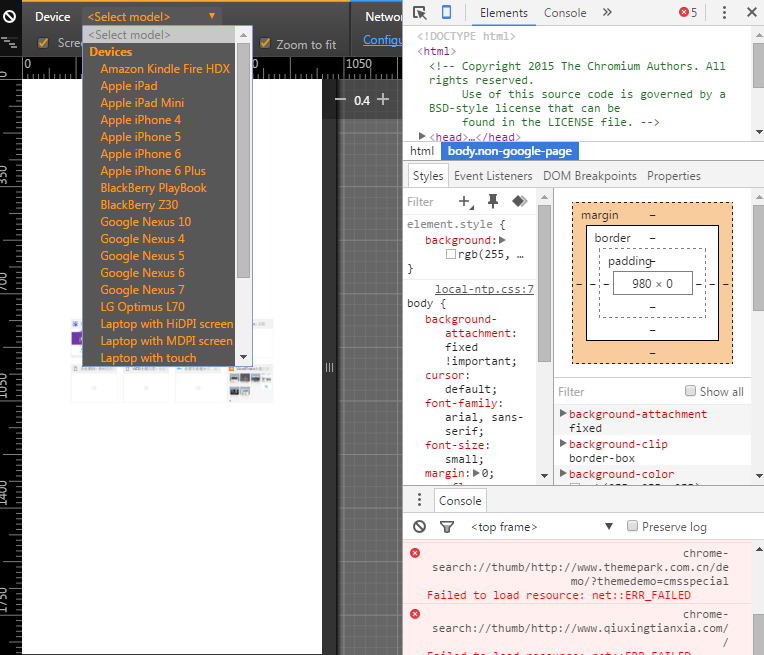764x655 pixels.
Task: Click the inspect element picker icon
Action: 420,13
